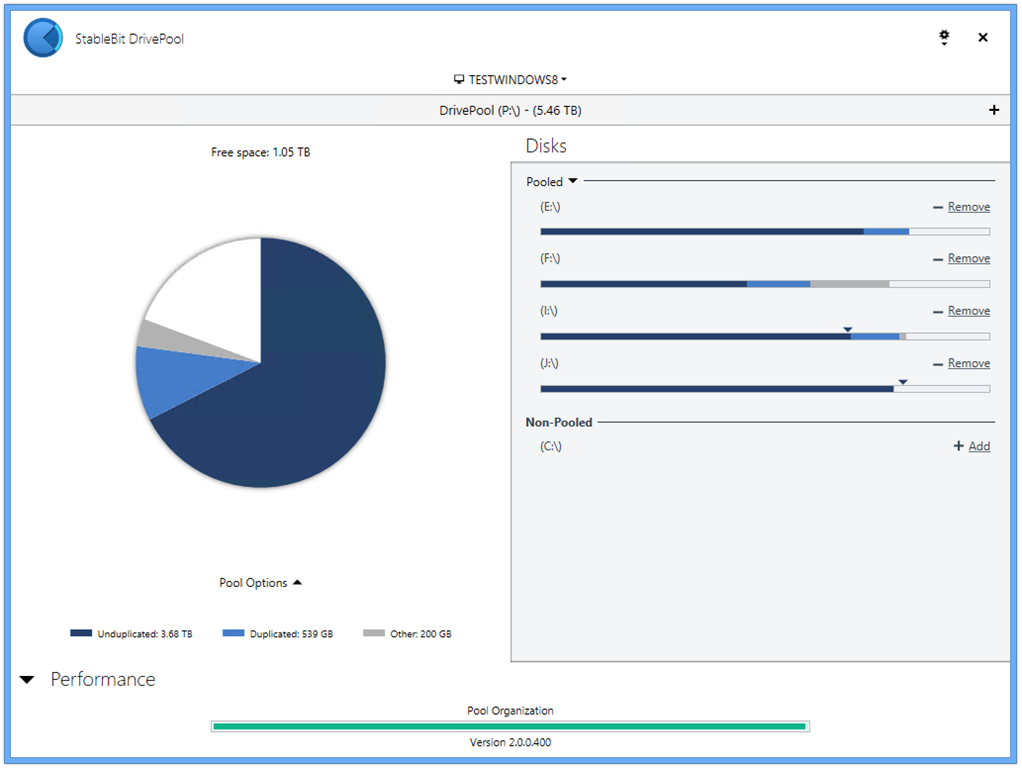Screen dimensions: 1022x768
Task: Open the Pool Options menu
Action: pos(260,582)
